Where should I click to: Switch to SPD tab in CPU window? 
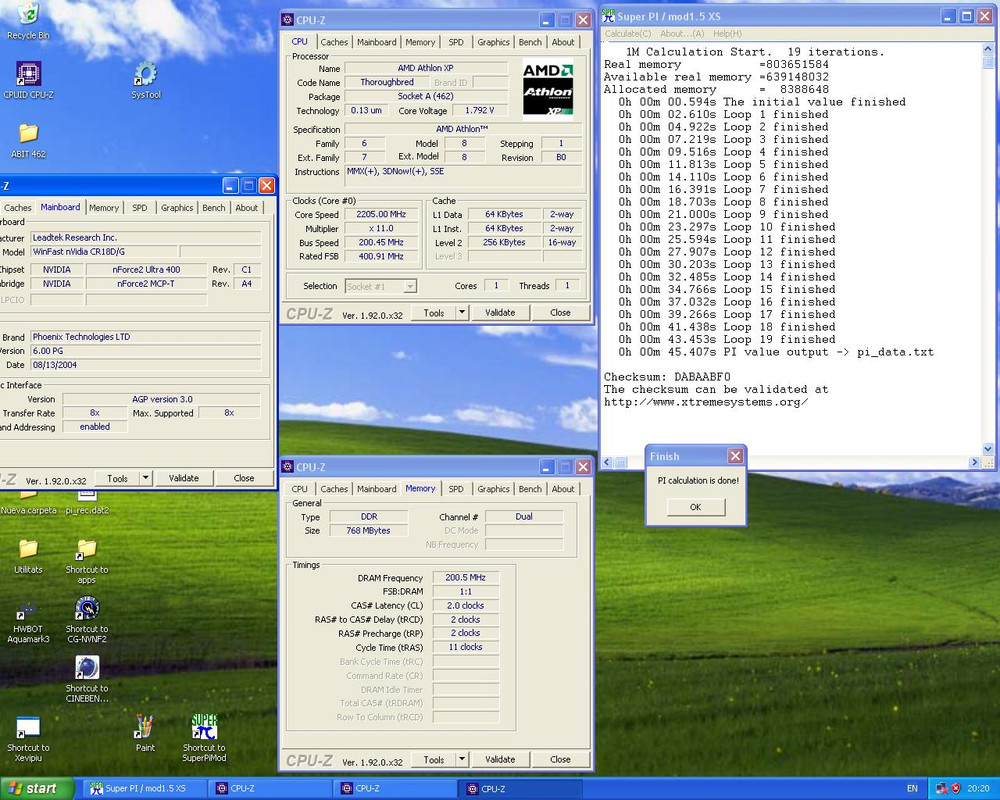point(456,42)
